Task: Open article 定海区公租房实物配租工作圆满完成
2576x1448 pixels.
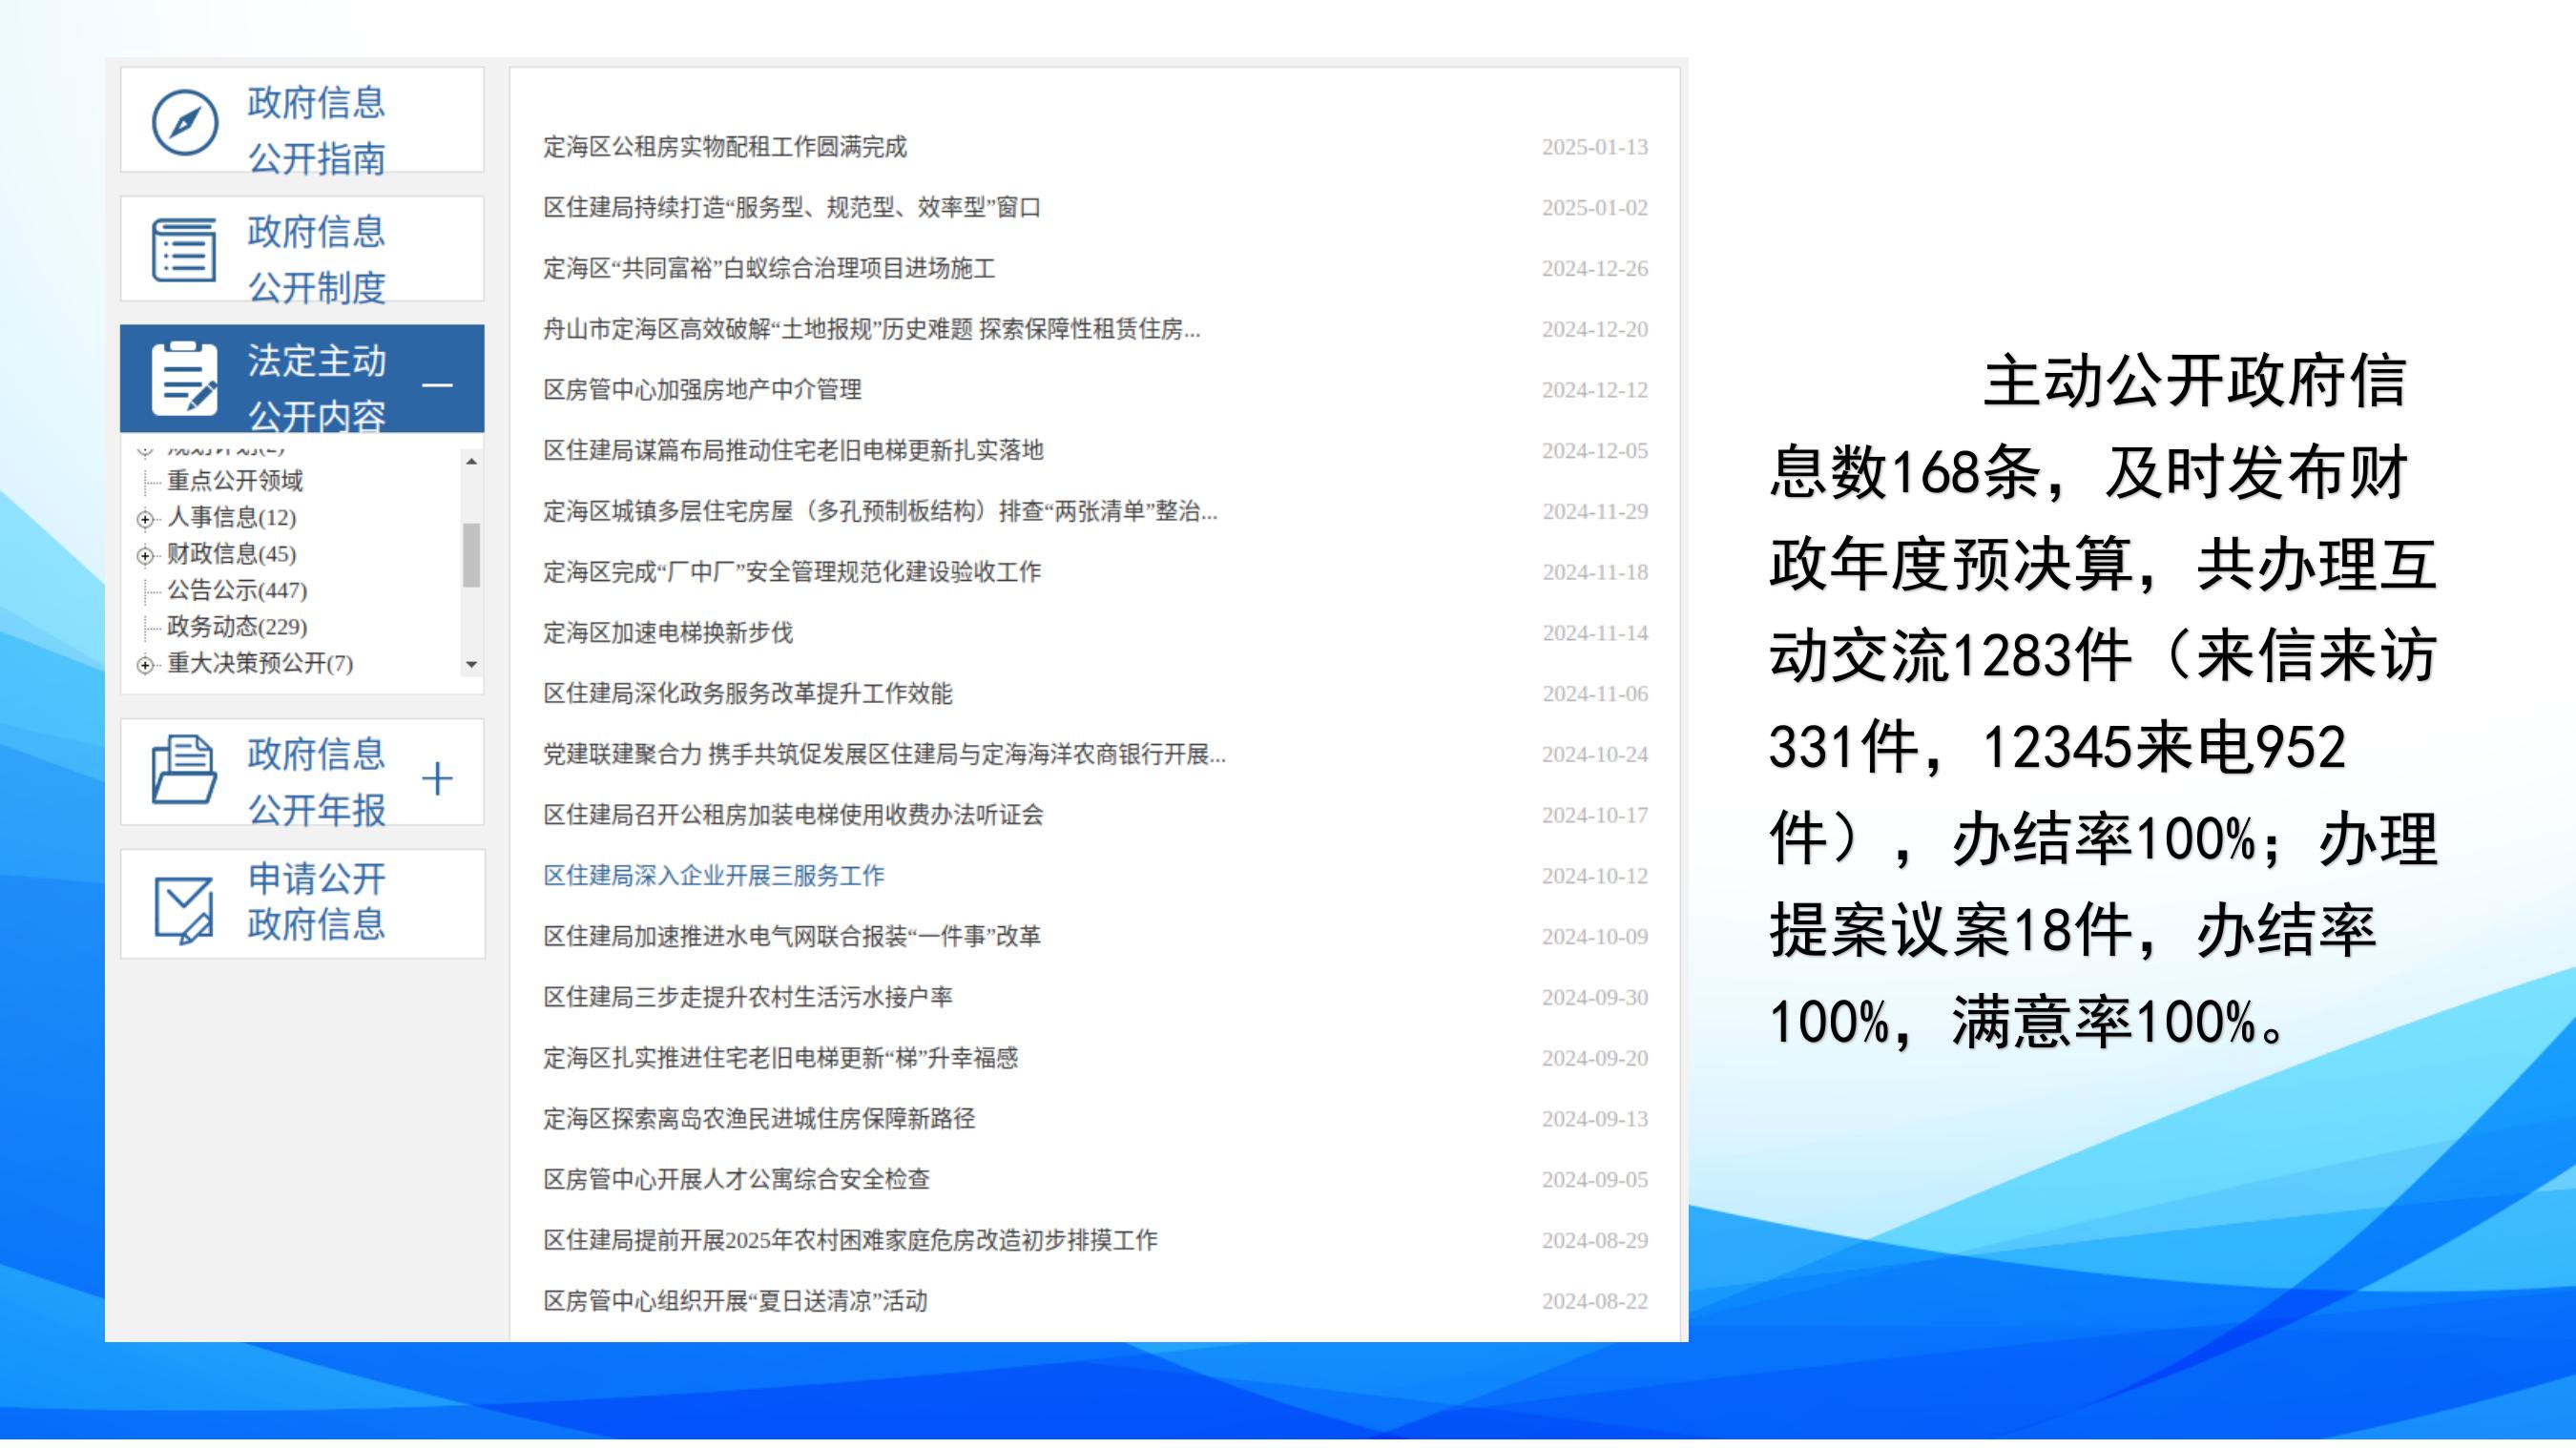Action: pyautogui.click(x=725, y=147)
